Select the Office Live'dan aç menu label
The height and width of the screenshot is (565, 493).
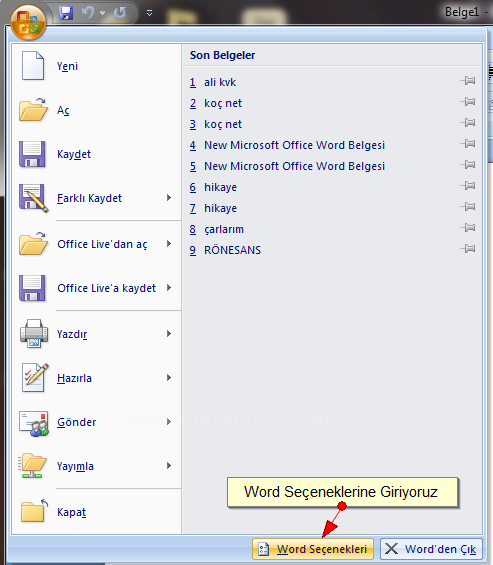102,244
